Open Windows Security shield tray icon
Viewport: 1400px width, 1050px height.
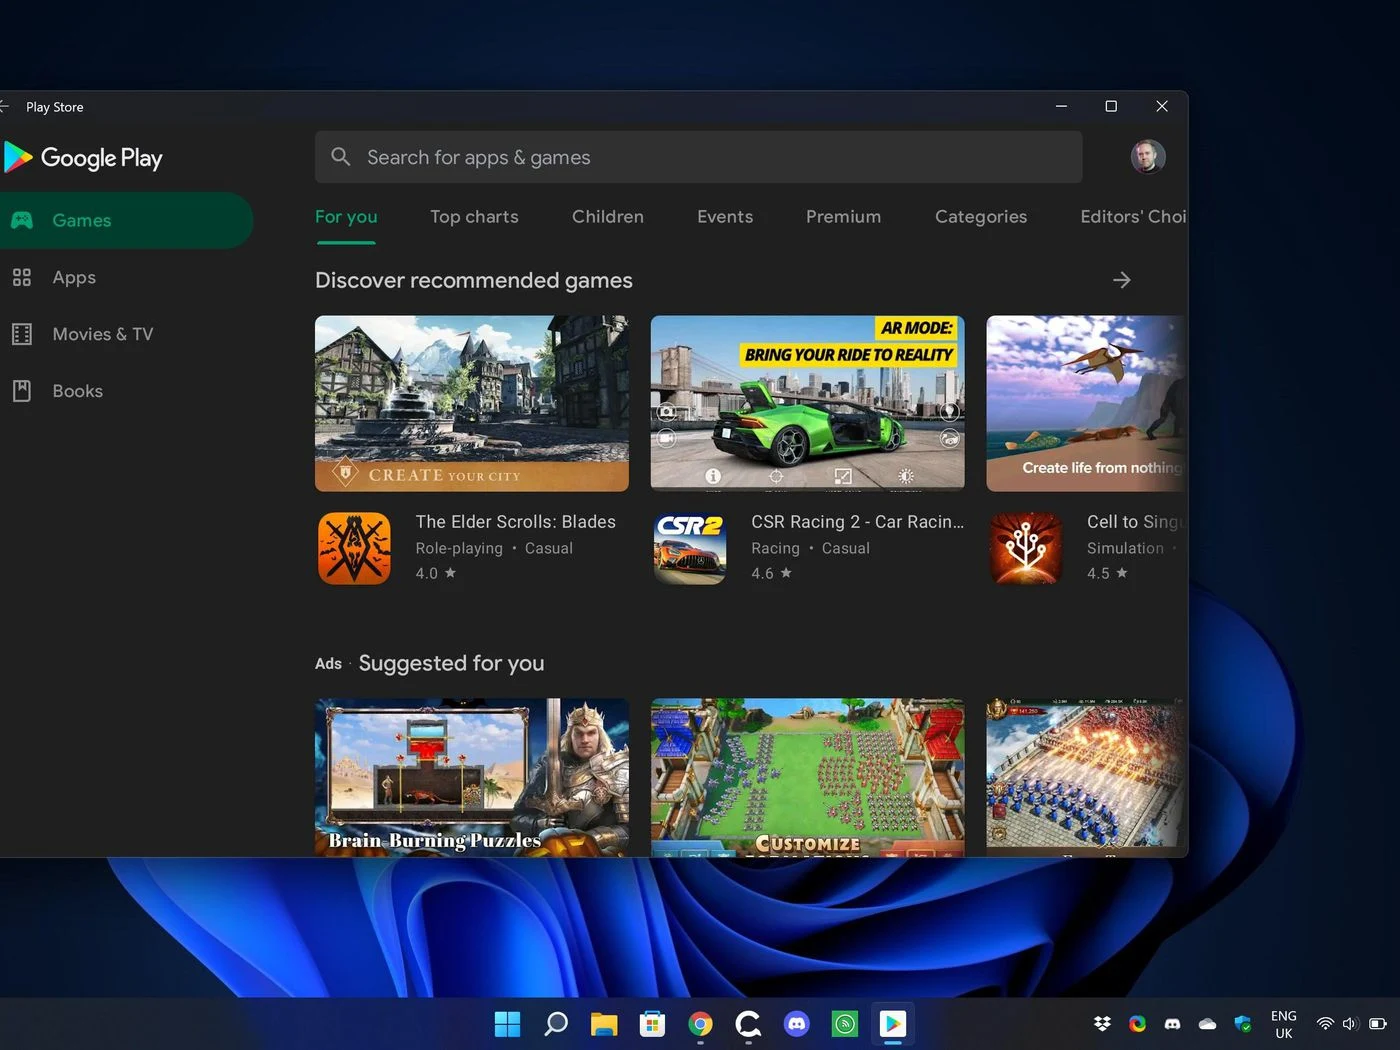click(1243, 1024)
